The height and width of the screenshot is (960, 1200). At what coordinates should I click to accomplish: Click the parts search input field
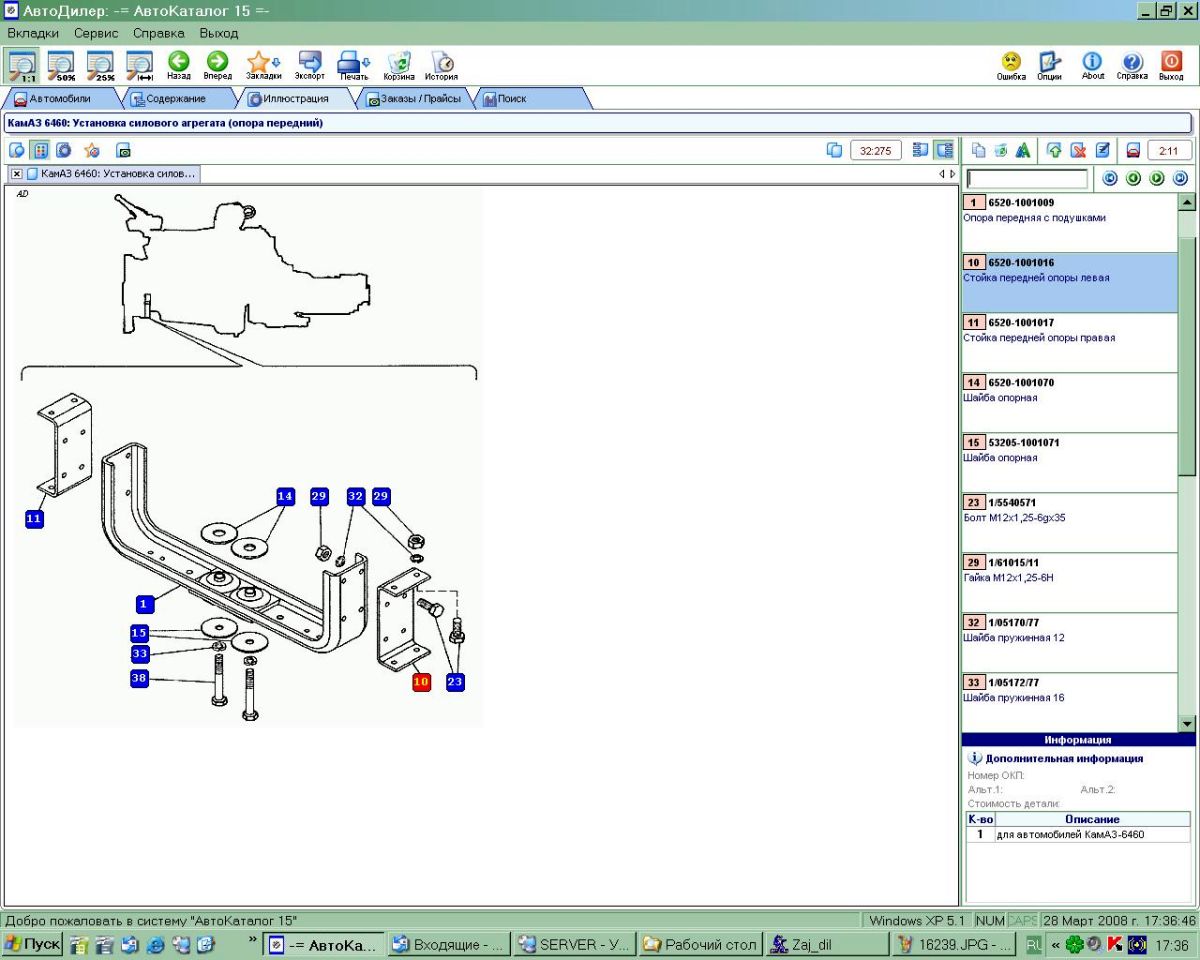(x=1027, y=179)
